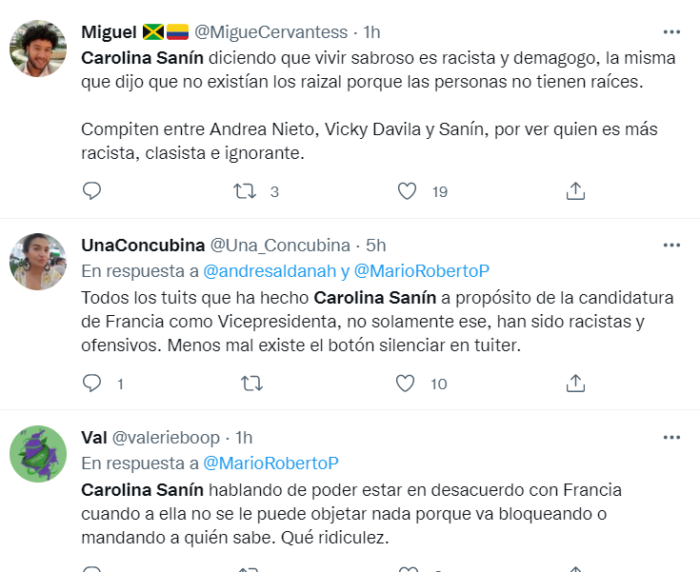Retweet Miguel's tweet about Carolina Sanín
The width and height of the screenshot is (700, 572).
click(x=245, y=190)
